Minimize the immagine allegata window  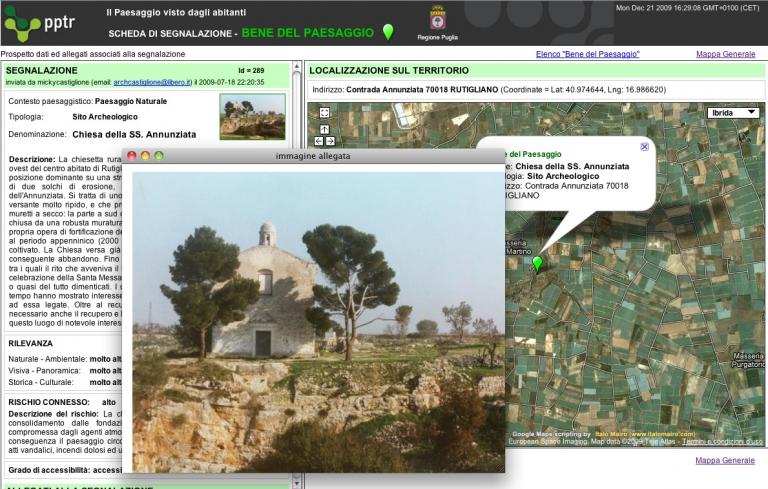[145, 156]
